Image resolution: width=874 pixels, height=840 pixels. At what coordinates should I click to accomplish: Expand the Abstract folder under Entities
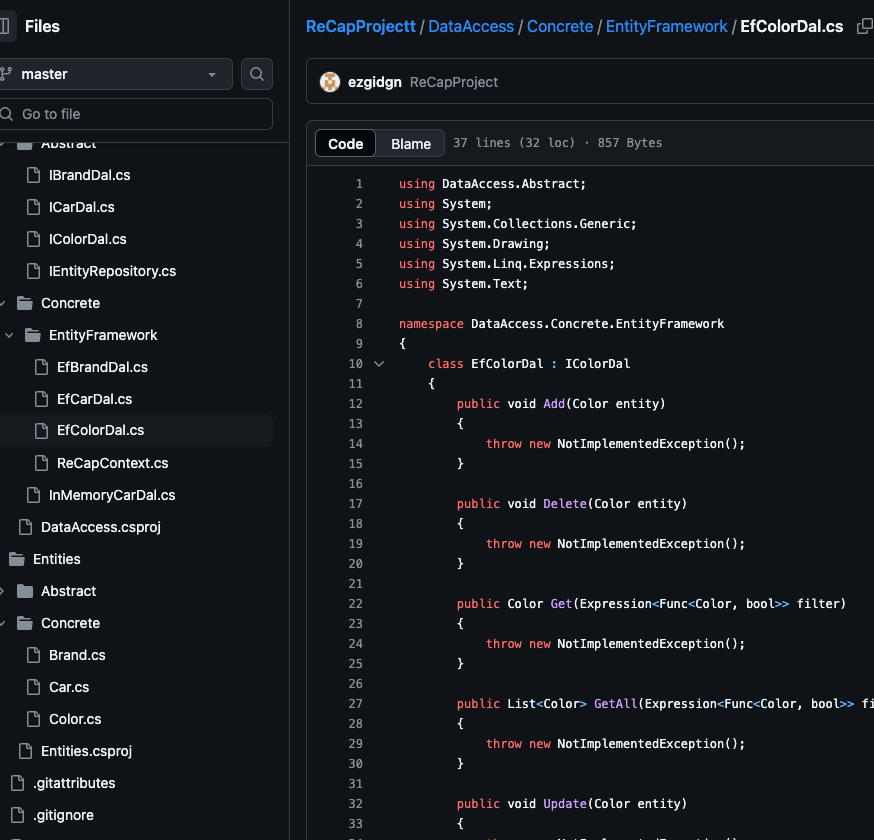pos(2,591)
